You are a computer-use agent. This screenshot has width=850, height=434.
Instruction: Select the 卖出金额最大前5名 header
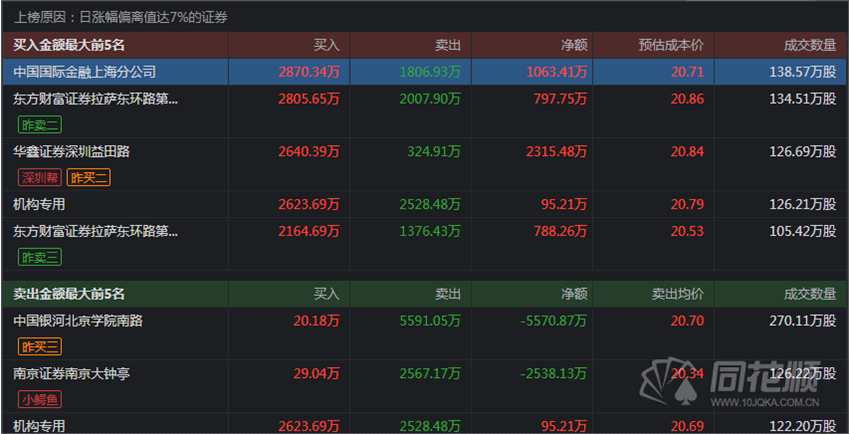[x=69, y=294]
